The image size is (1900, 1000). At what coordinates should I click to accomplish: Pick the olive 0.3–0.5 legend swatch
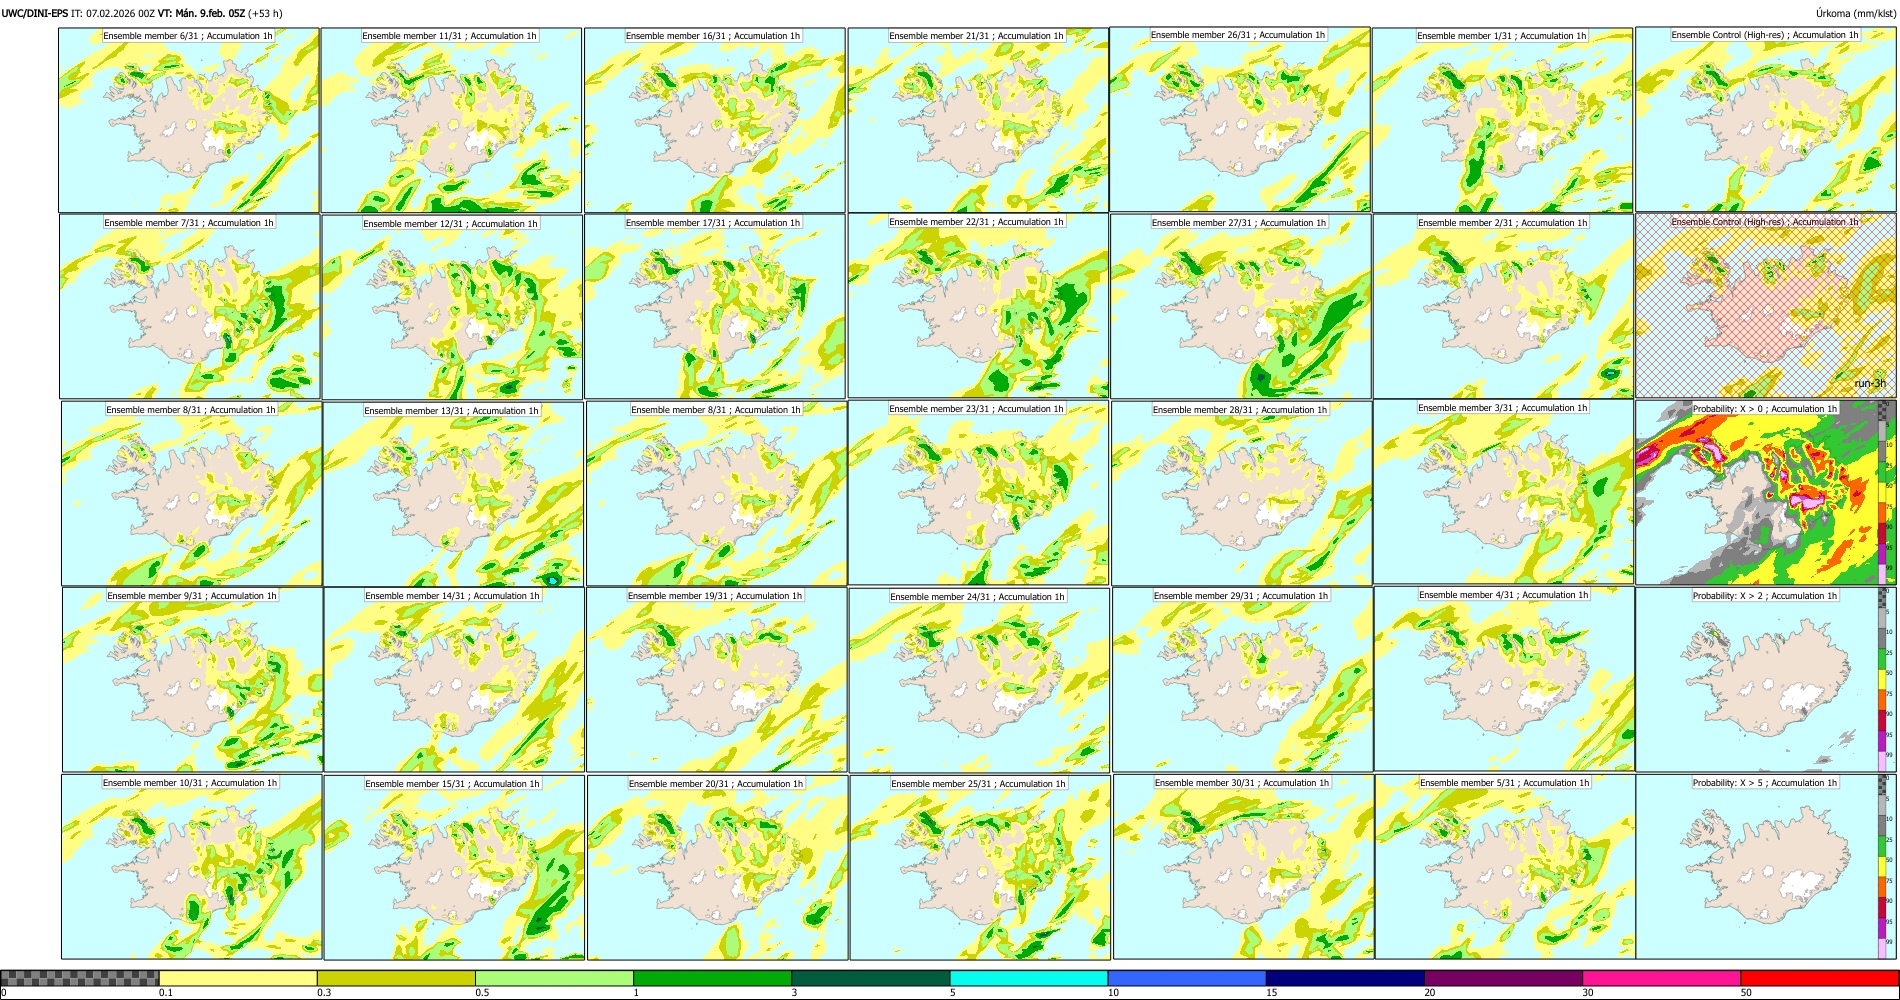[396, 978]
